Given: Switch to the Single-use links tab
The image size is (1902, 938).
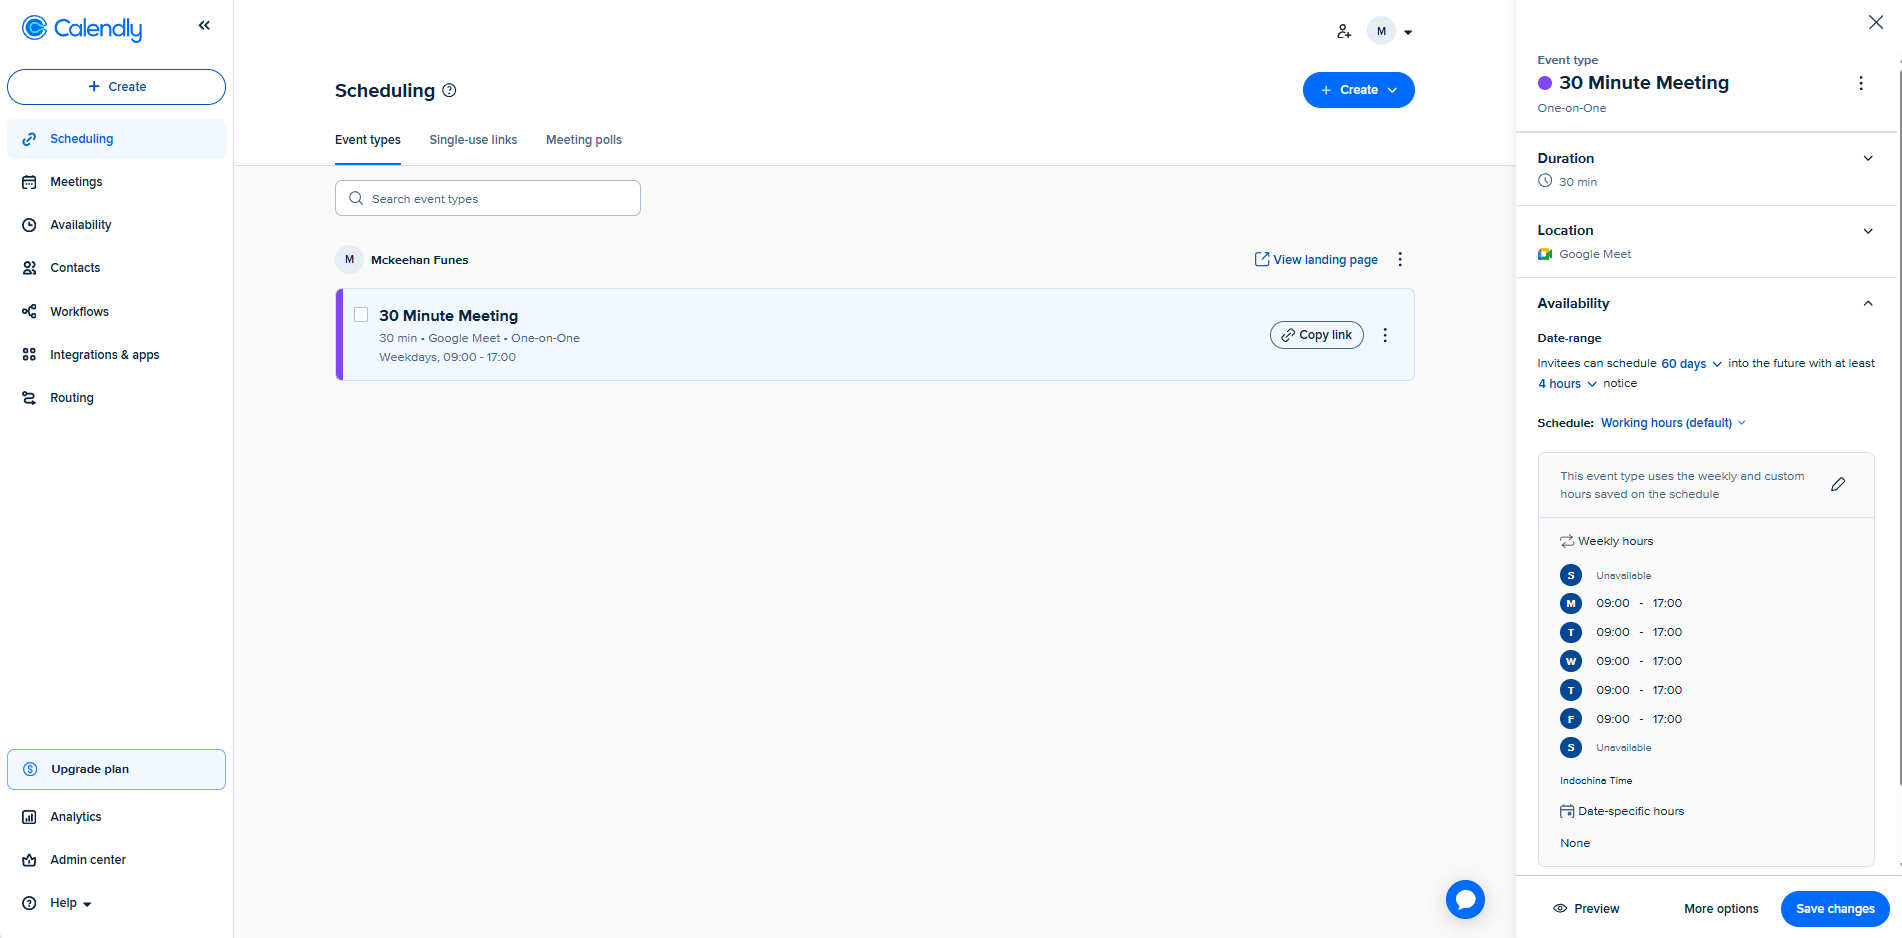Looking at the screenshot, I should 473,140.
